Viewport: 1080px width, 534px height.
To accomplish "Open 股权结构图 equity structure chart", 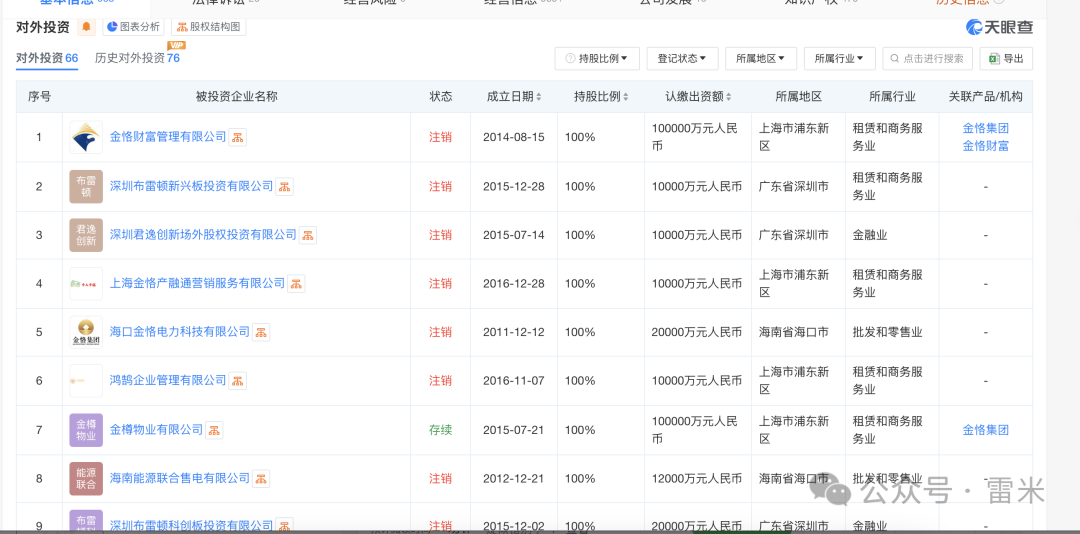I will 208,28.
